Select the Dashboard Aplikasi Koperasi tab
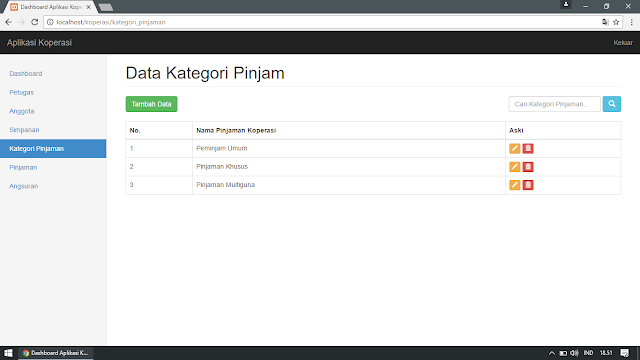This screenshot has height=360, width=640. (51, 7)
